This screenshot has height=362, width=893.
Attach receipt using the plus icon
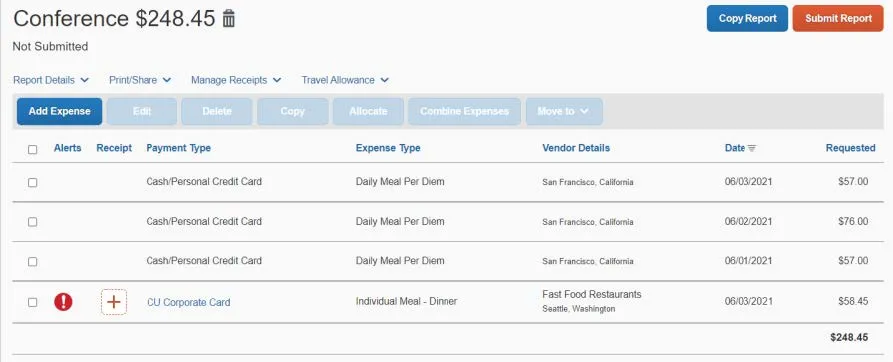pyautogui.click(x=114, y=302)
